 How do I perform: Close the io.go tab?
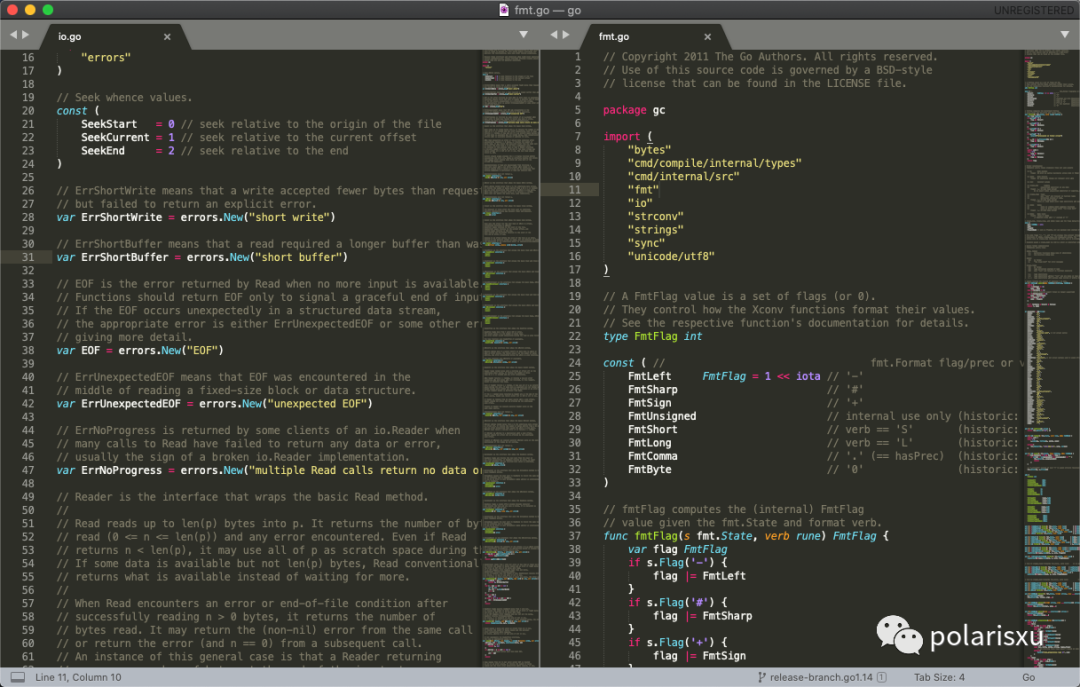pos(167,36)
